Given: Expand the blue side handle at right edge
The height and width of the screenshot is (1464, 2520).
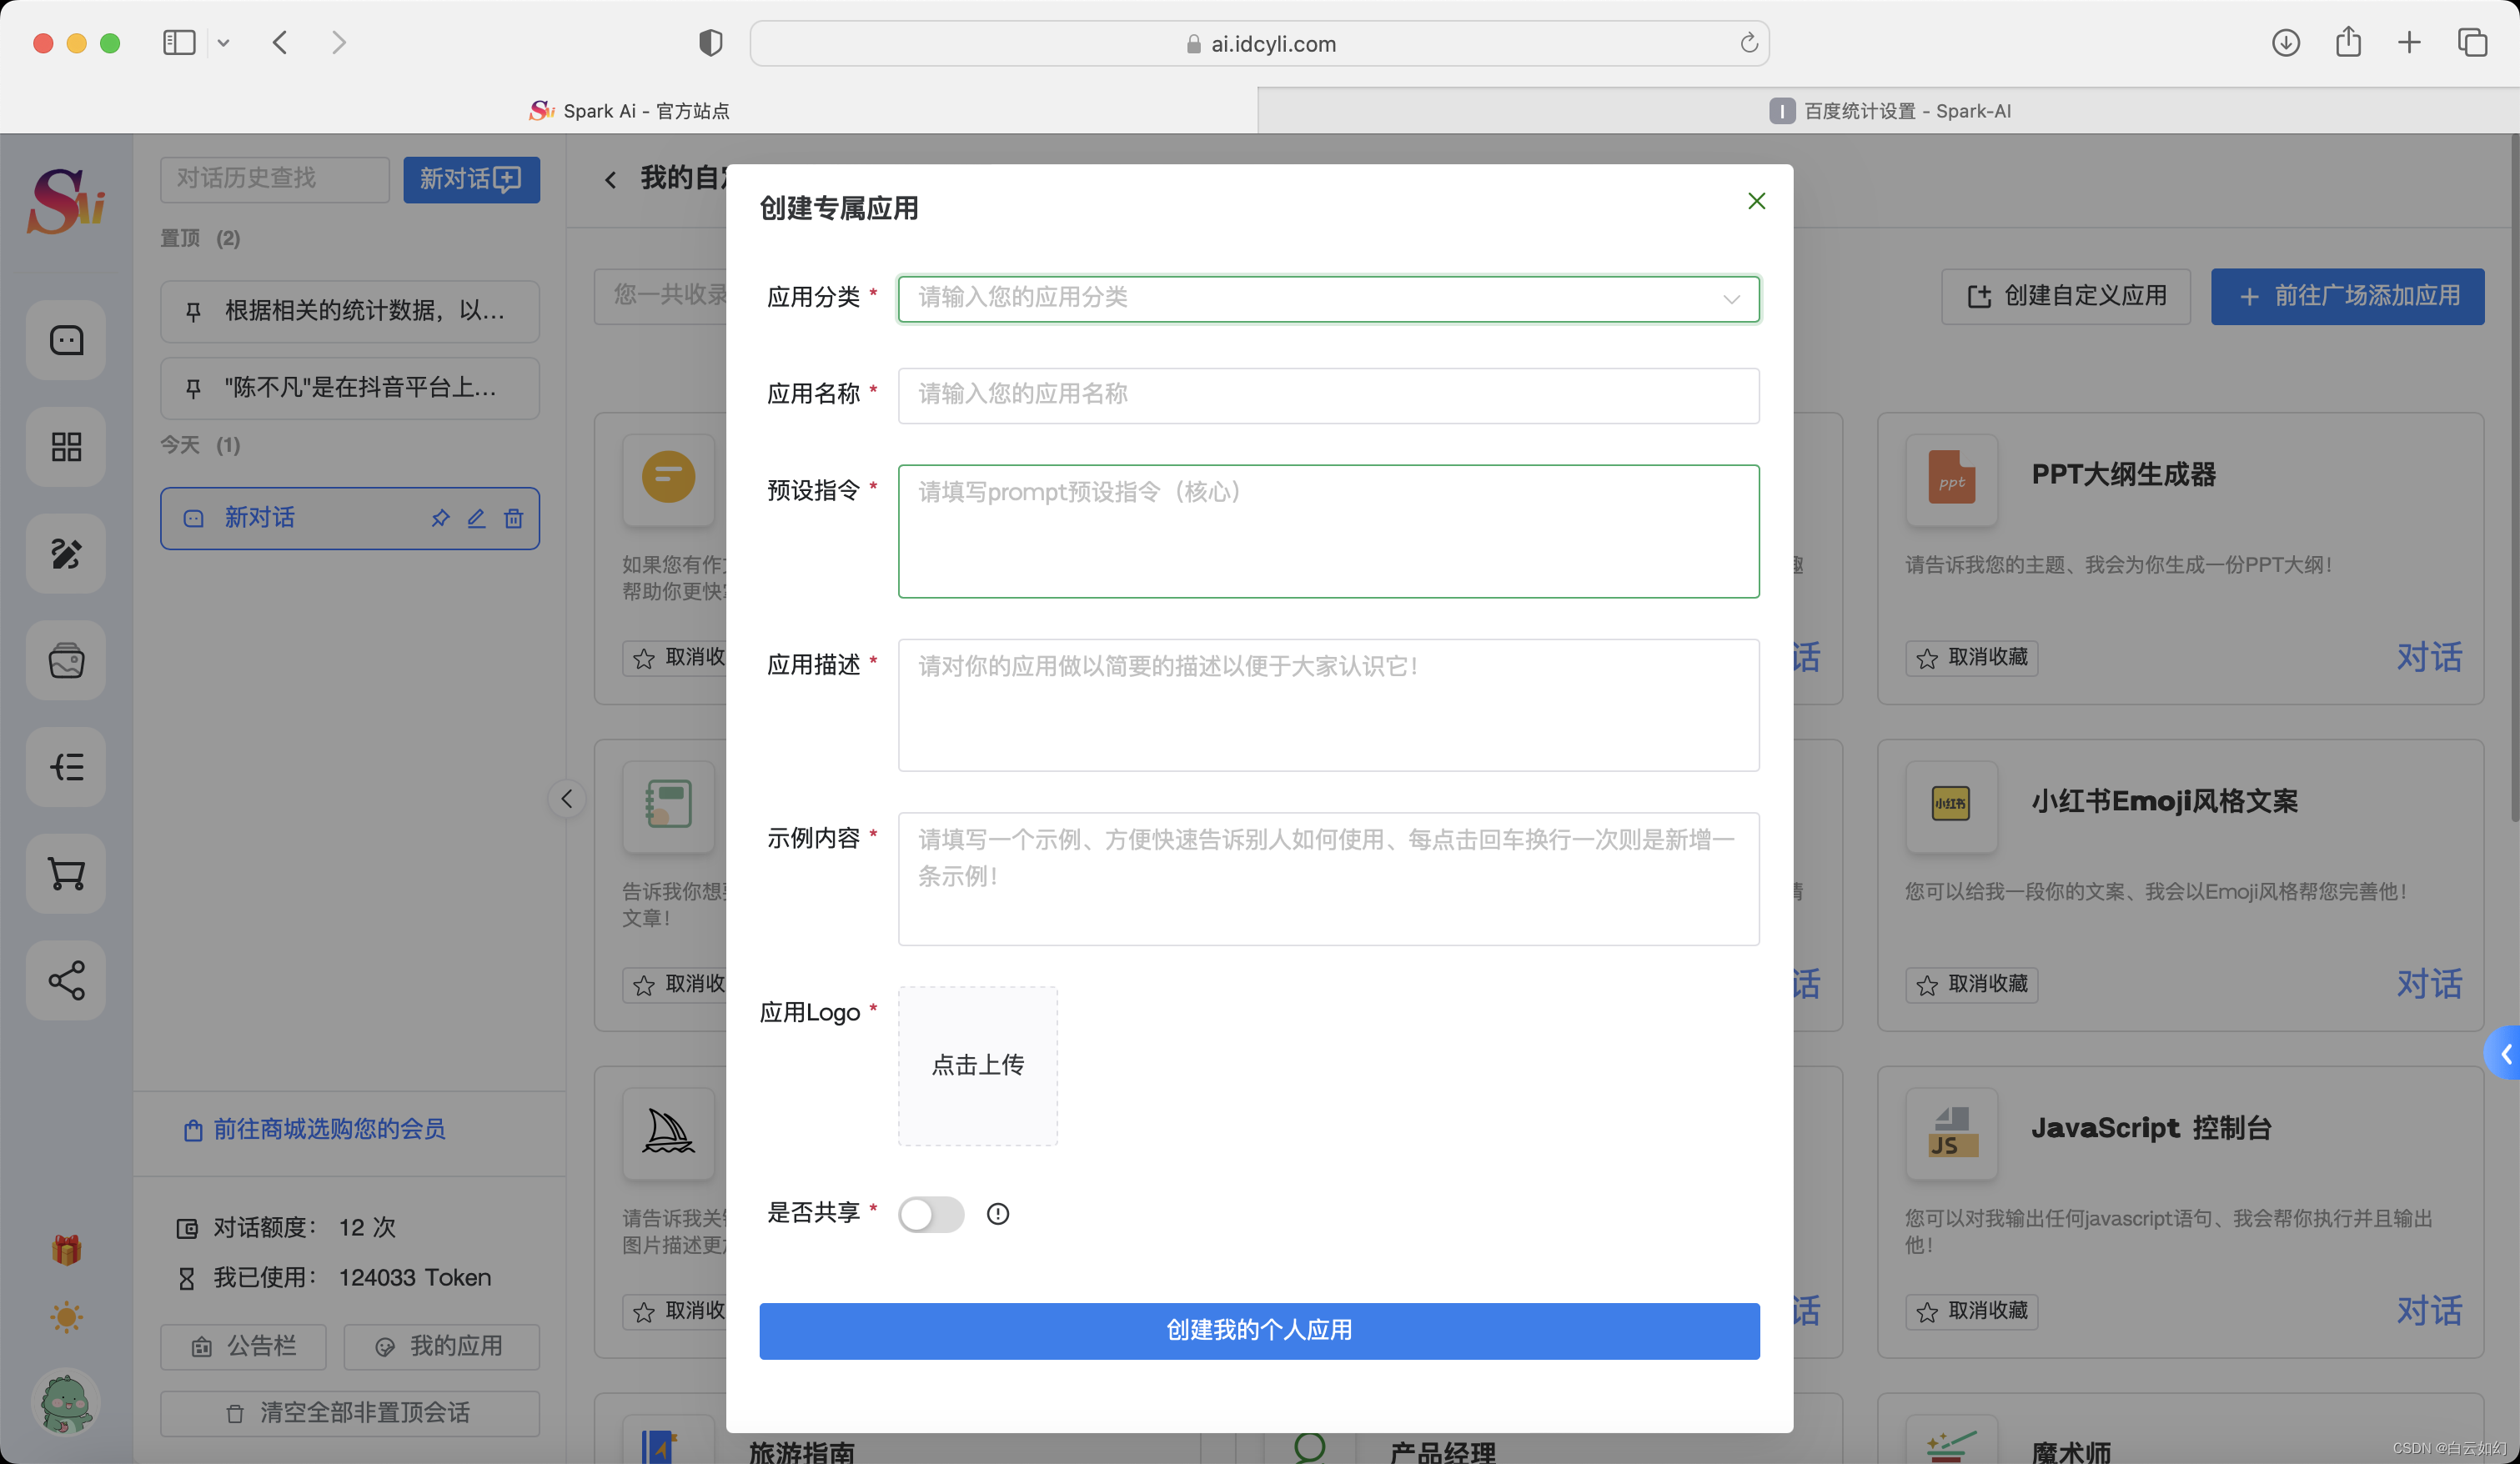Looking at the screenshot, I should click(2503, 1053).
